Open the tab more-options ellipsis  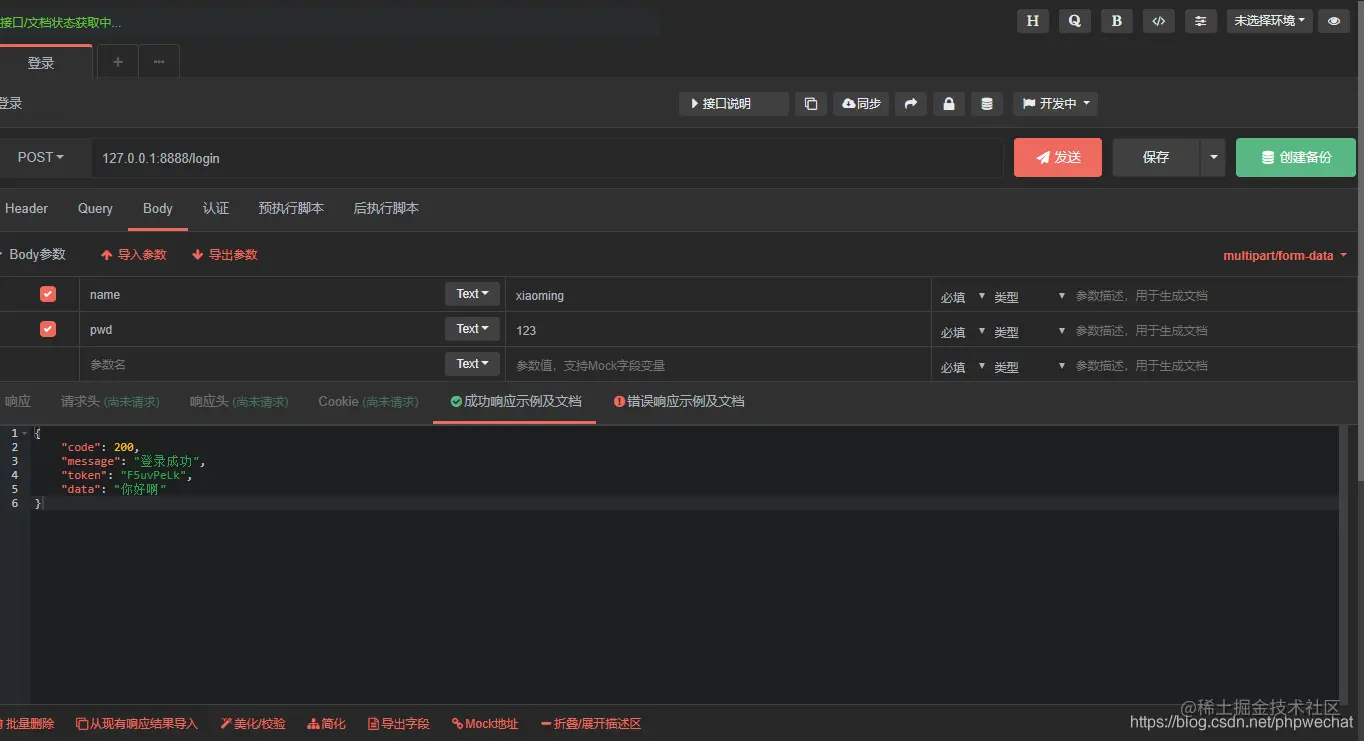(159, 62)
